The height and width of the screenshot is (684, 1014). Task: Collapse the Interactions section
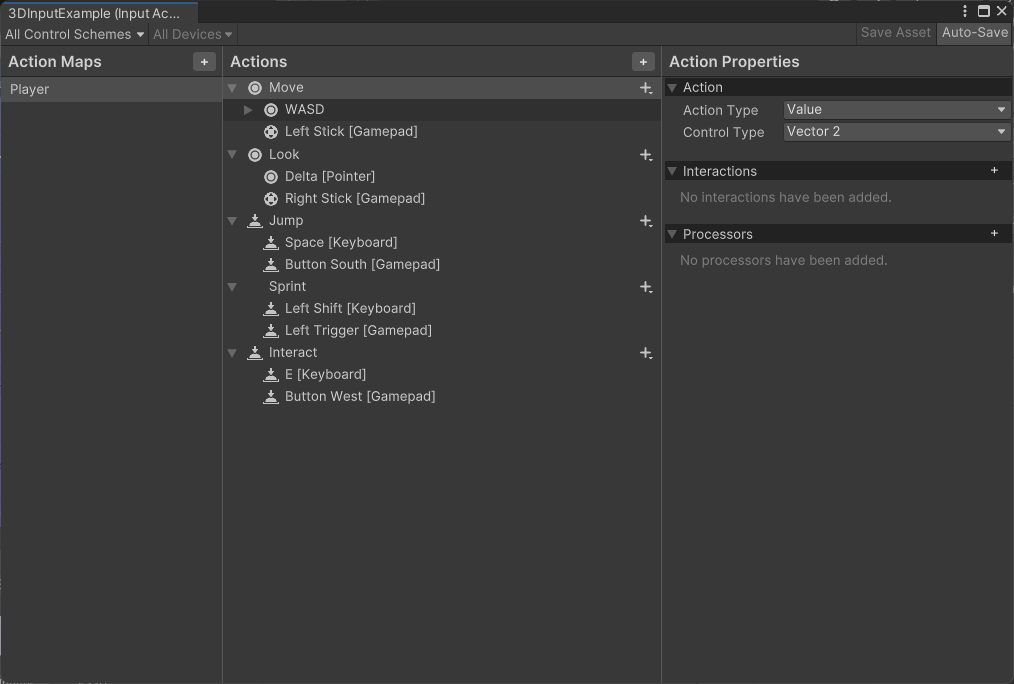(x=673, y=172)
